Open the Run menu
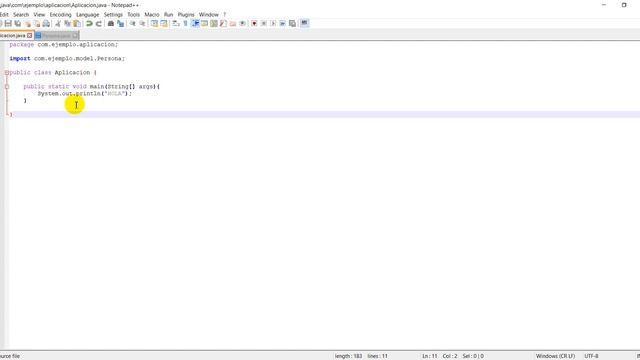This screenshot has height=360, width=640. pos(168,15)
